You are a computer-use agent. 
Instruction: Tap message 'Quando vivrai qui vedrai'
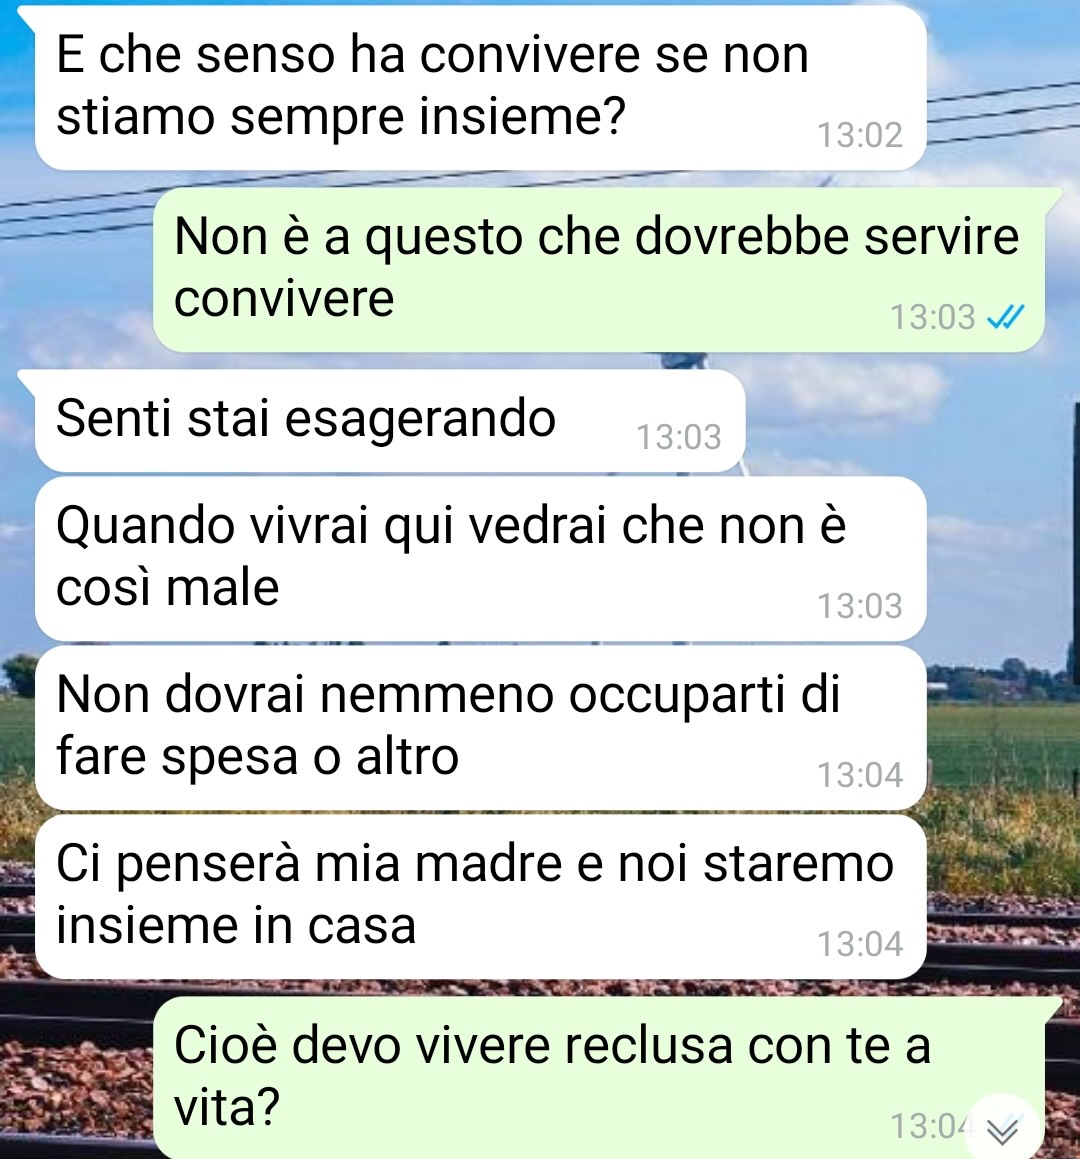click(480, 559)
